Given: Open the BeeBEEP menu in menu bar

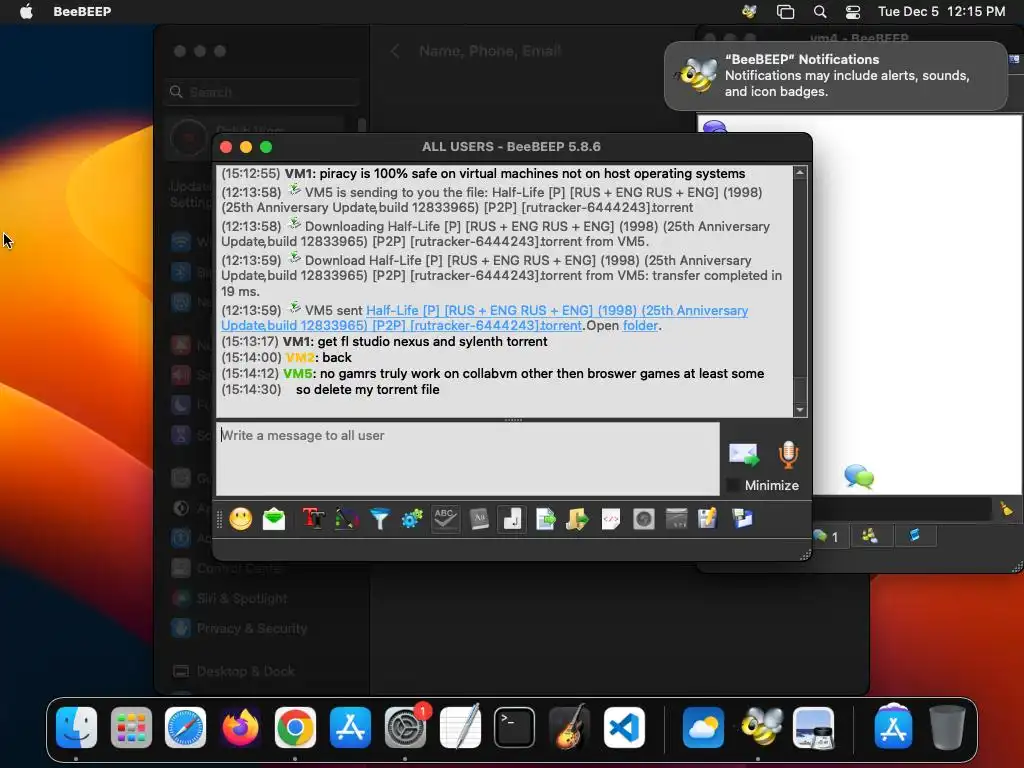Looking at the screenshot, I should click(x=82, y=11).
